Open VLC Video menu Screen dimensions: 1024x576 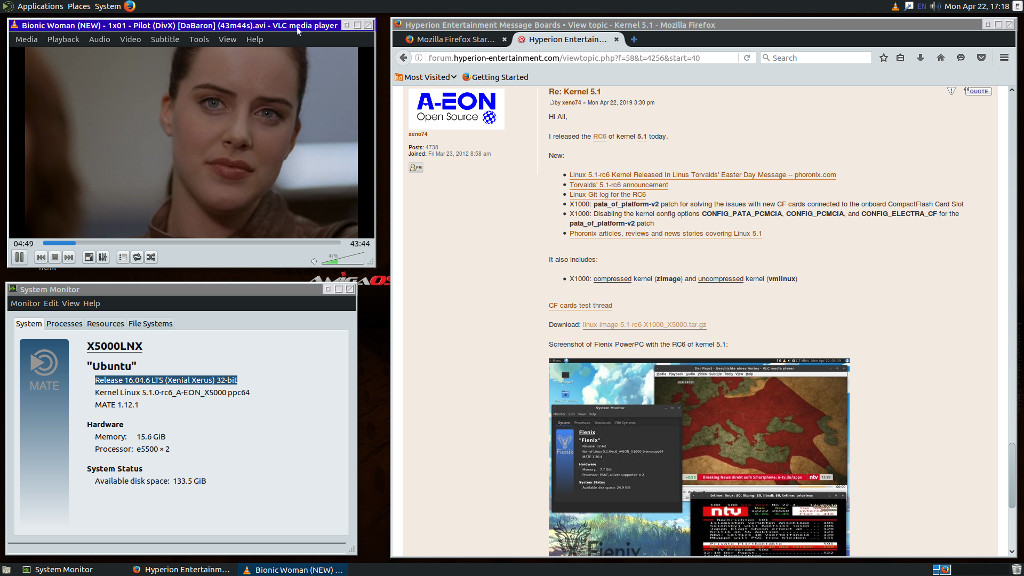(x=130, y=39)
